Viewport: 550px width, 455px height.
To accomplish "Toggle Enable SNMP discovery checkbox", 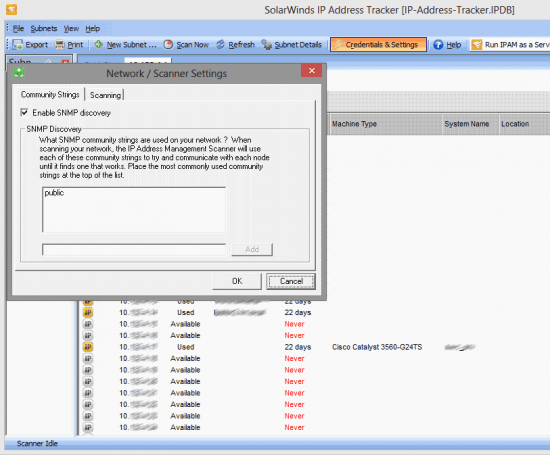I will 24,112.
